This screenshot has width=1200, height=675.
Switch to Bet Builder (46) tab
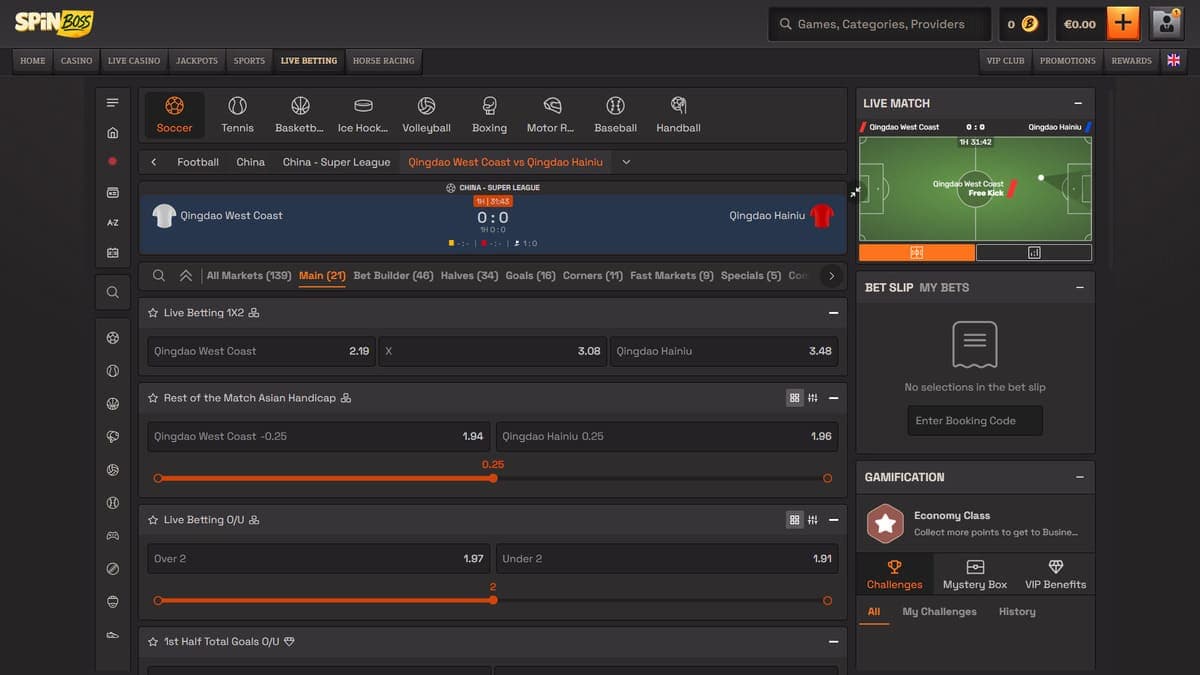(x=393, y=276)
